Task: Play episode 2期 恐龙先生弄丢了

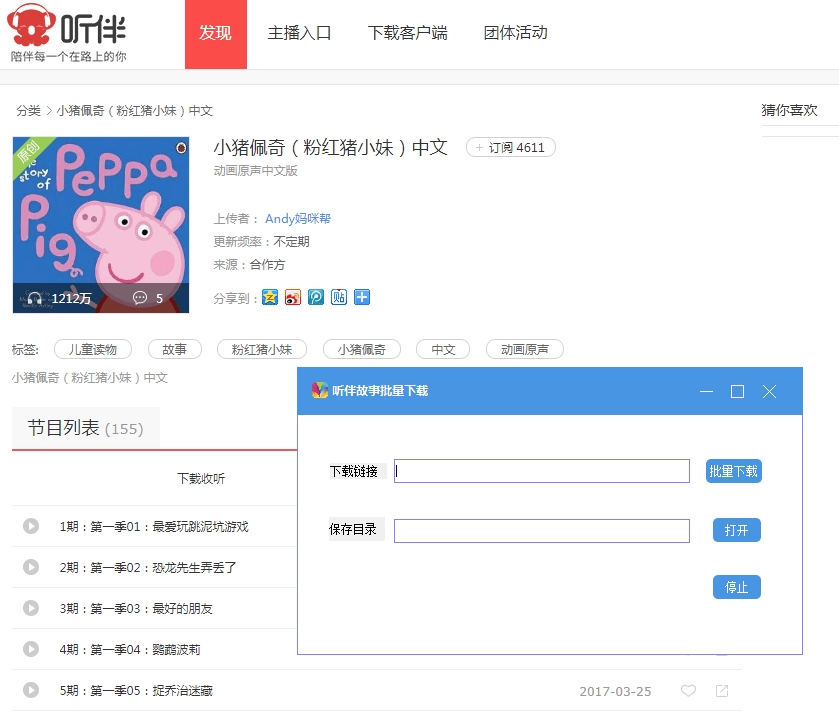Action: point(31,567)
